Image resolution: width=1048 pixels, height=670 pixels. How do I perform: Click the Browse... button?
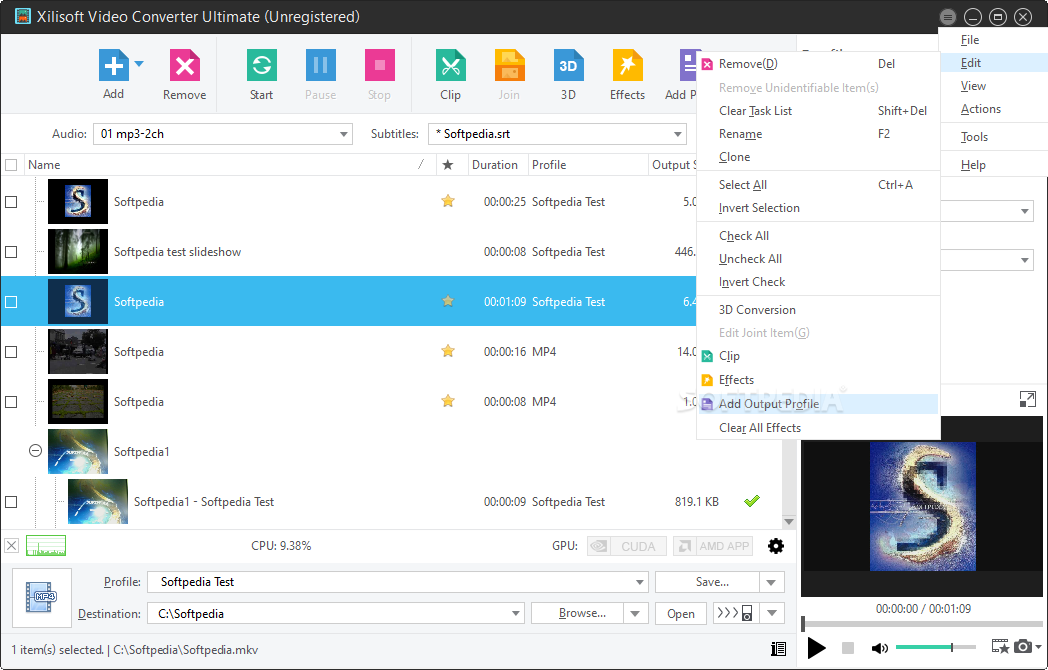[577, 613]
